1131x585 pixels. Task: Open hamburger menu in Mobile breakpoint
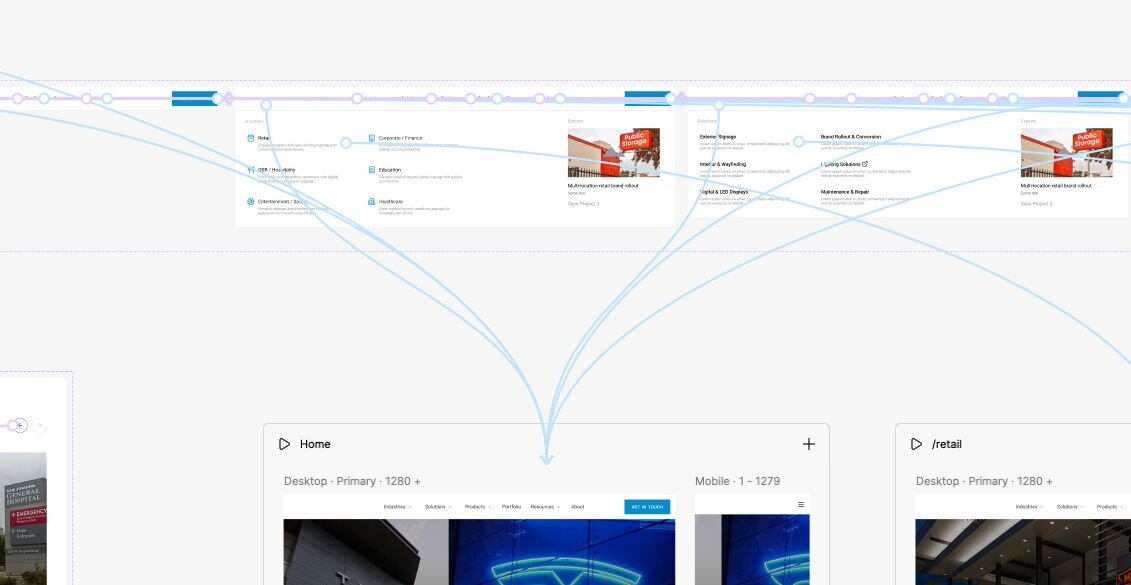coord(800,505)
